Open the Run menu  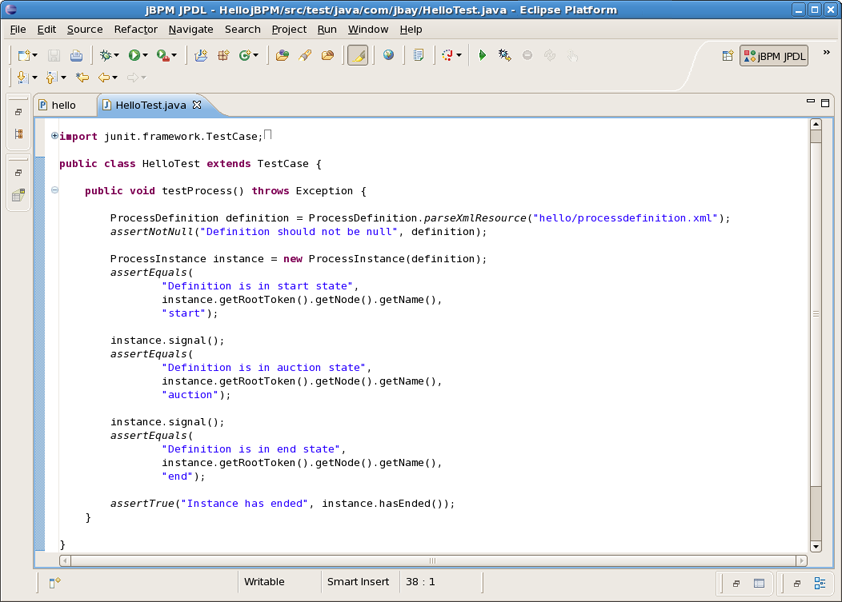click(x=327, y=29)
